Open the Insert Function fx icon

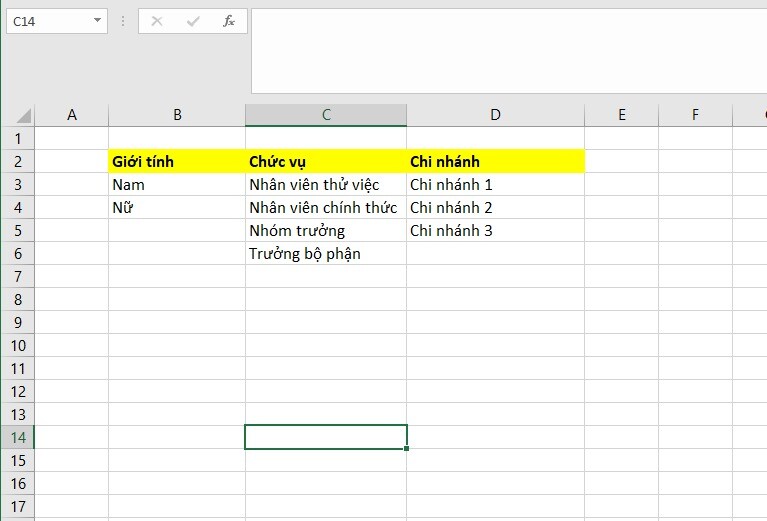click(x=228, y=21)
